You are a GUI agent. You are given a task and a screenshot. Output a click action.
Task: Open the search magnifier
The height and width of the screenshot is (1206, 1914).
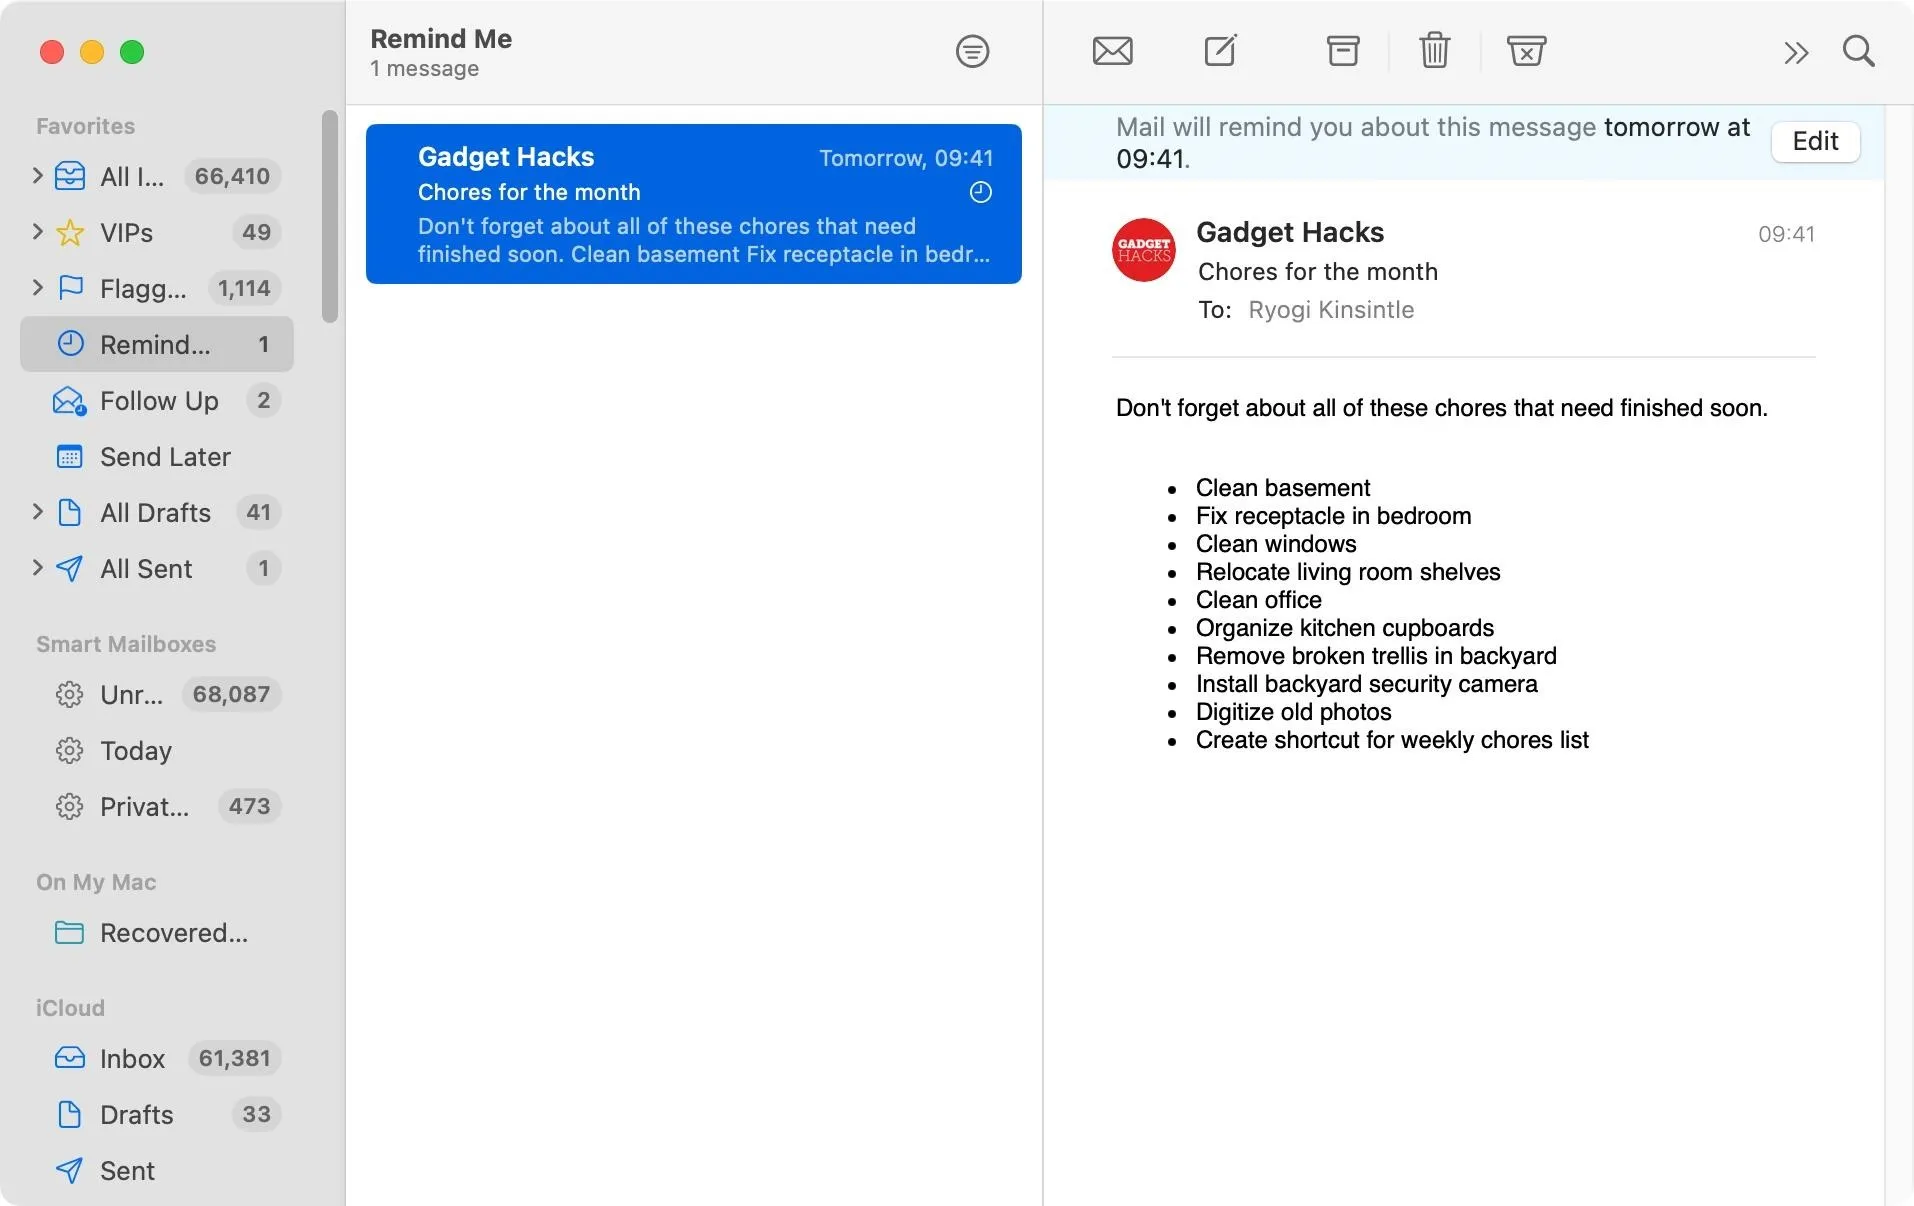(x=1858, y=51)
